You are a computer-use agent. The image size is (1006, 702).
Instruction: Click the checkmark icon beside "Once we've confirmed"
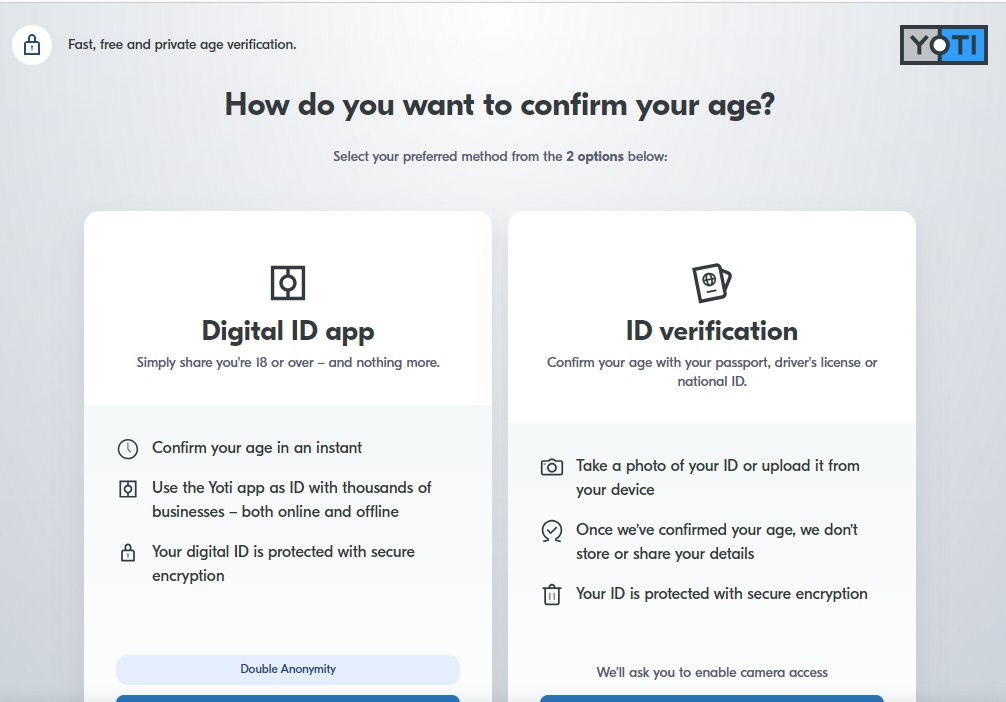click(552, 531)
